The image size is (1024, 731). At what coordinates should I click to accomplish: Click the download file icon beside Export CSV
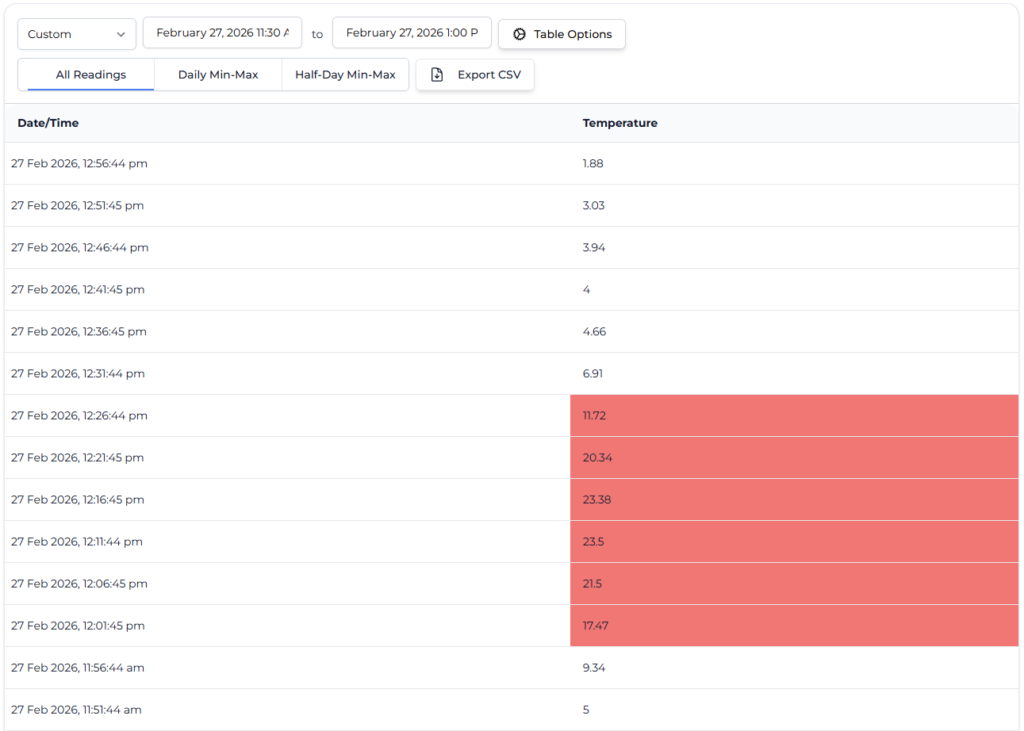click(437, 74)
